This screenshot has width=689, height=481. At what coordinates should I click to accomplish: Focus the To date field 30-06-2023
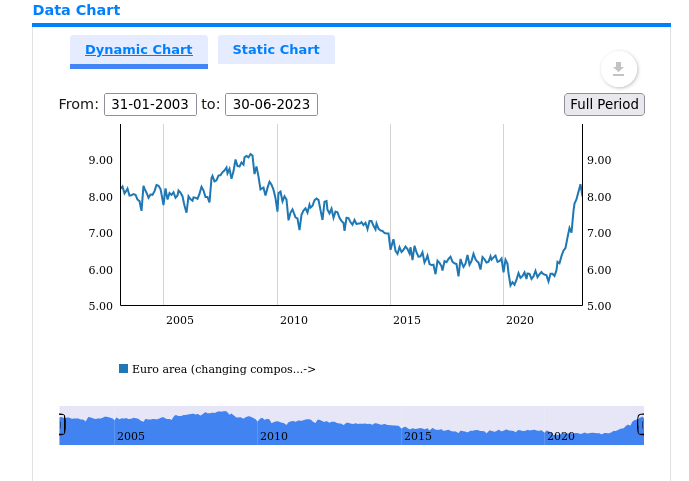click(x=271, y=104)
